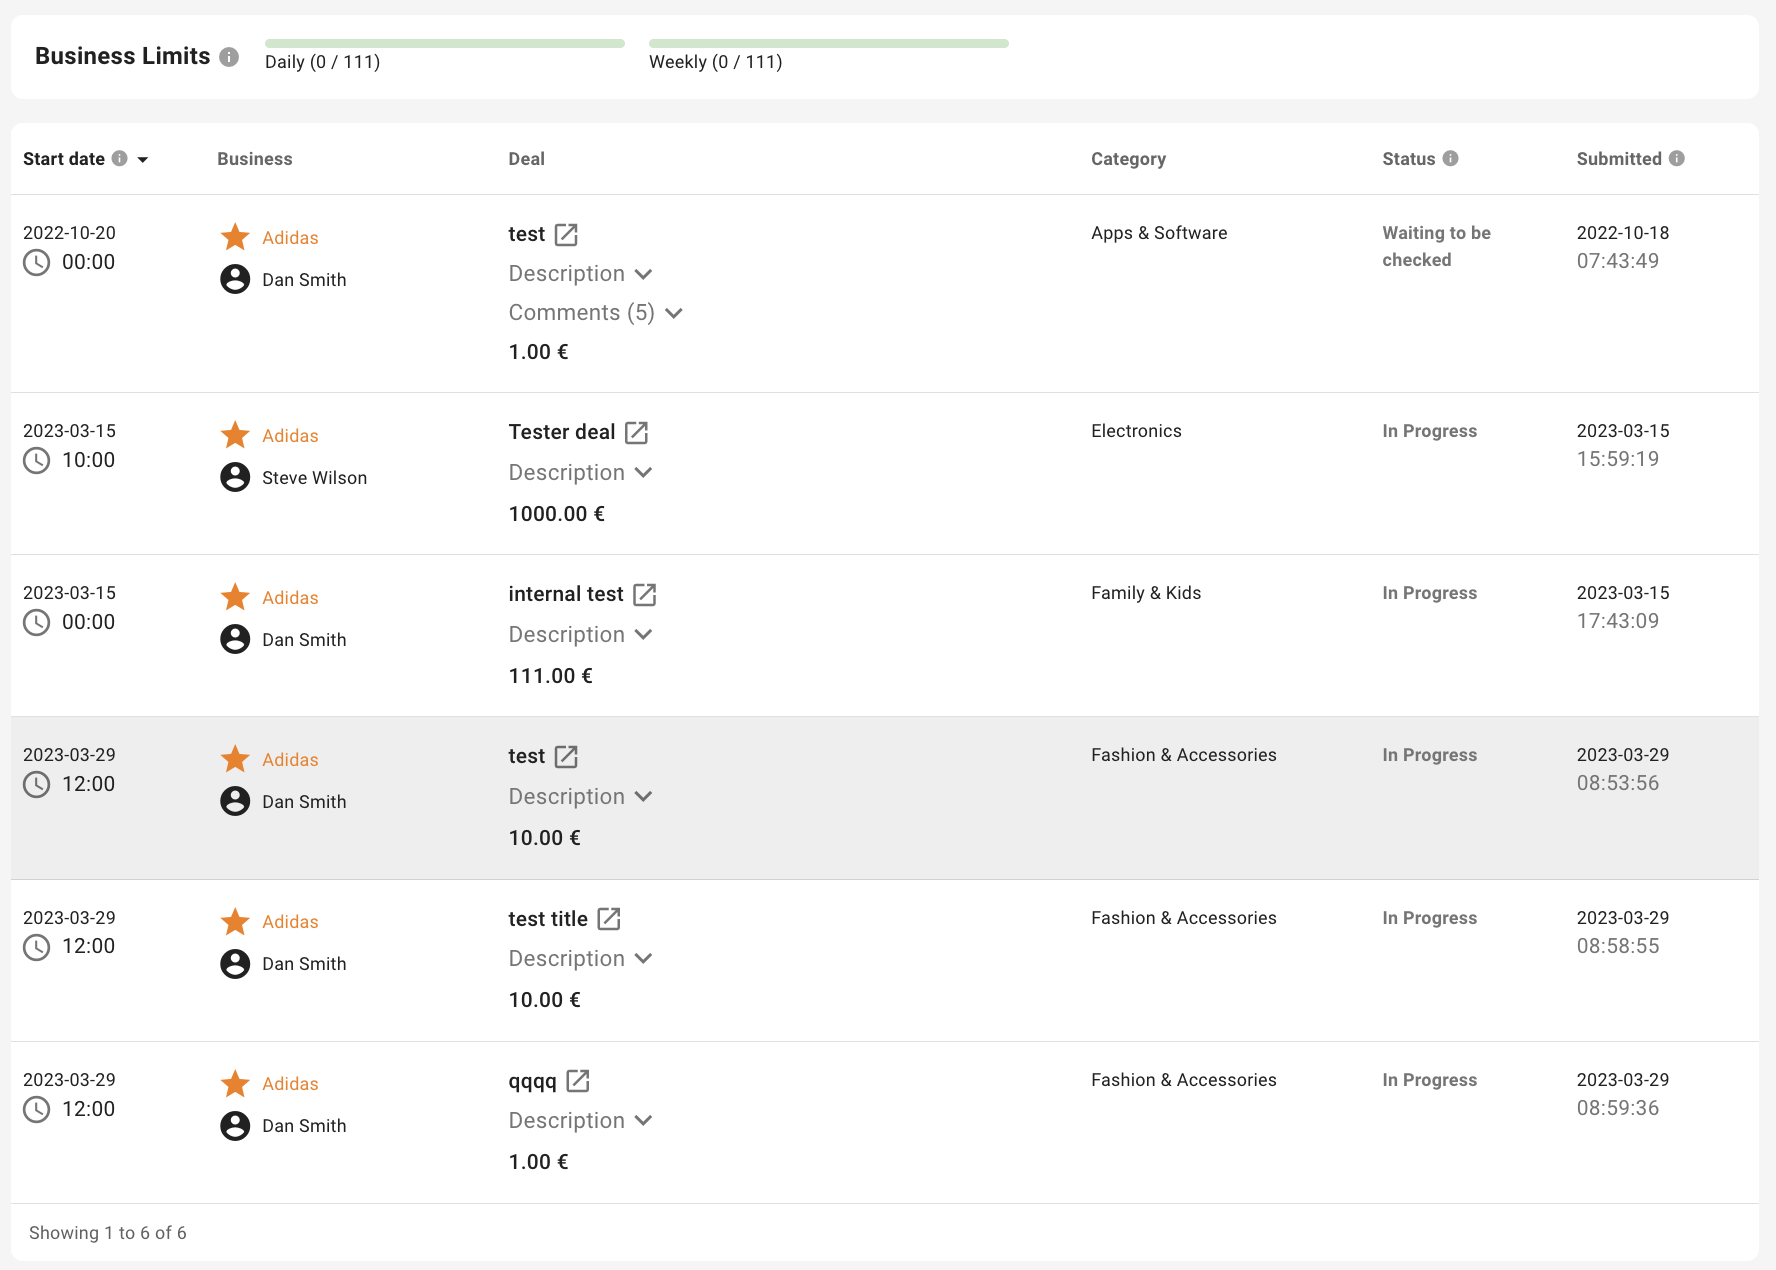Click the Deal column header
The image size is (1776, 1270).
pyautogui.click(x=526, y=159)
